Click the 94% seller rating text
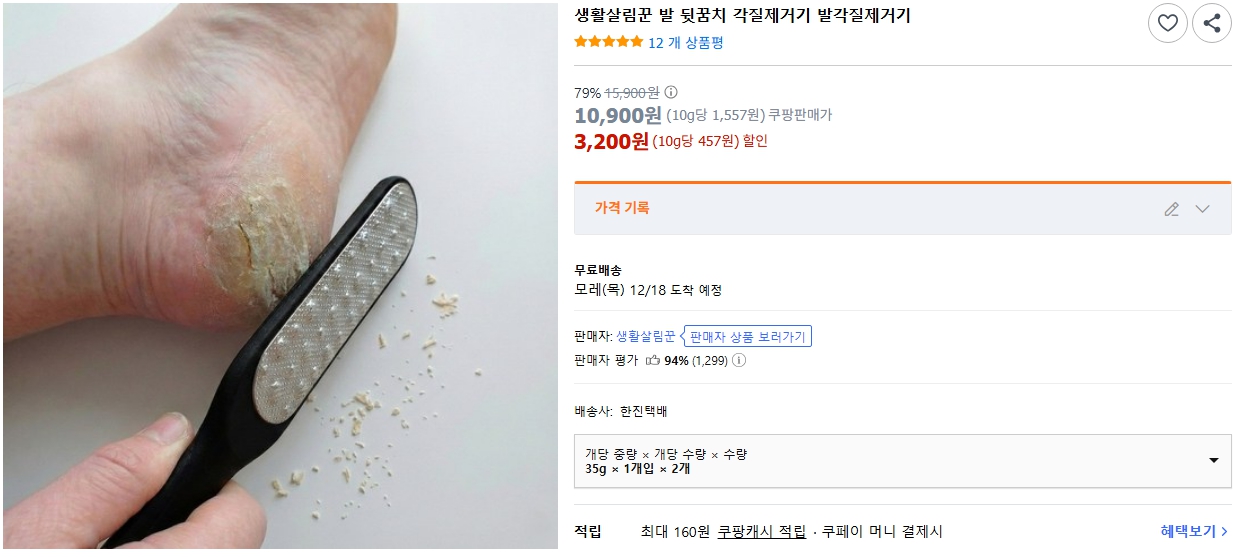 click(676, 361)
